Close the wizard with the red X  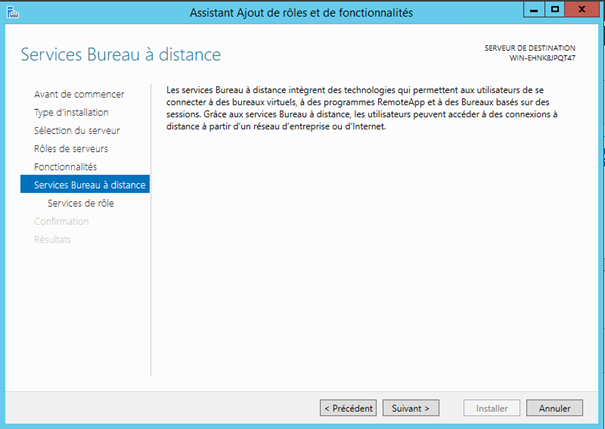point(582,10)
